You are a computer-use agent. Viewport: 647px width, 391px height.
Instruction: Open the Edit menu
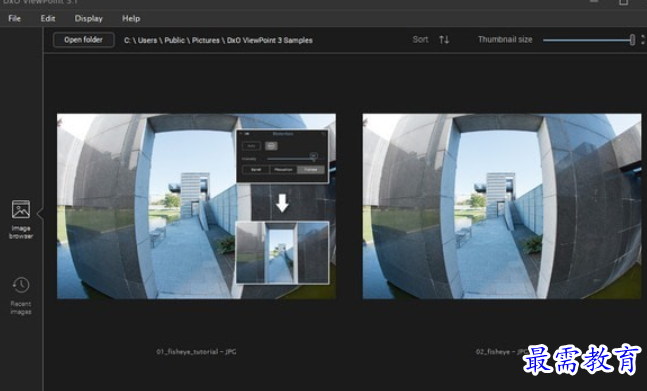[48, 19]
